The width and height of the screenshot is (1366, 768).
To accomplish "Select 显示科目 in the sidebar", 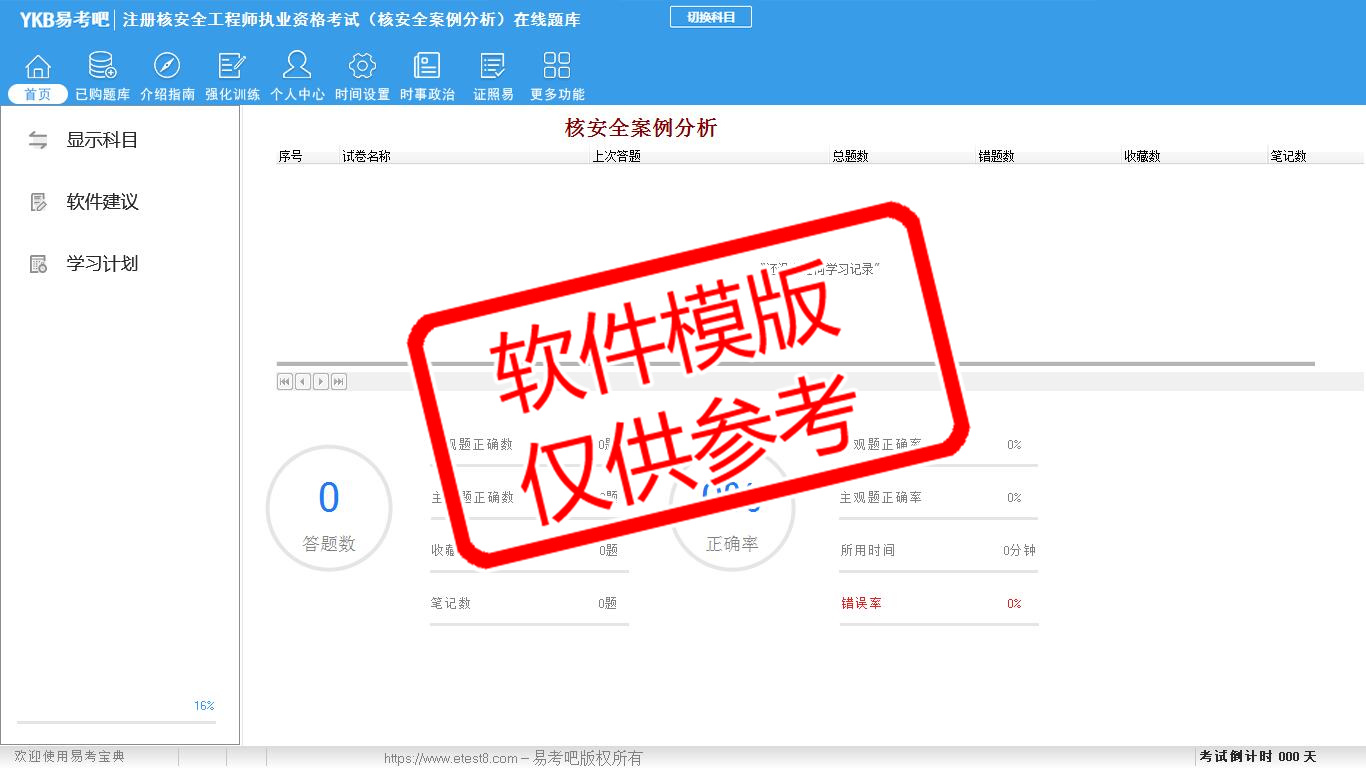I will [x=102, y=140].
